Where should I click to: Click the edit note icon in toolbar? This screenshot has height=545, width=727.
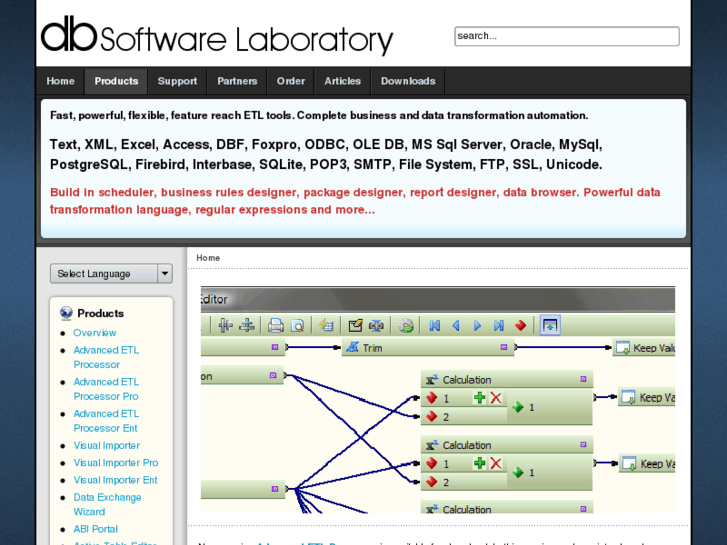coord(356,325)
